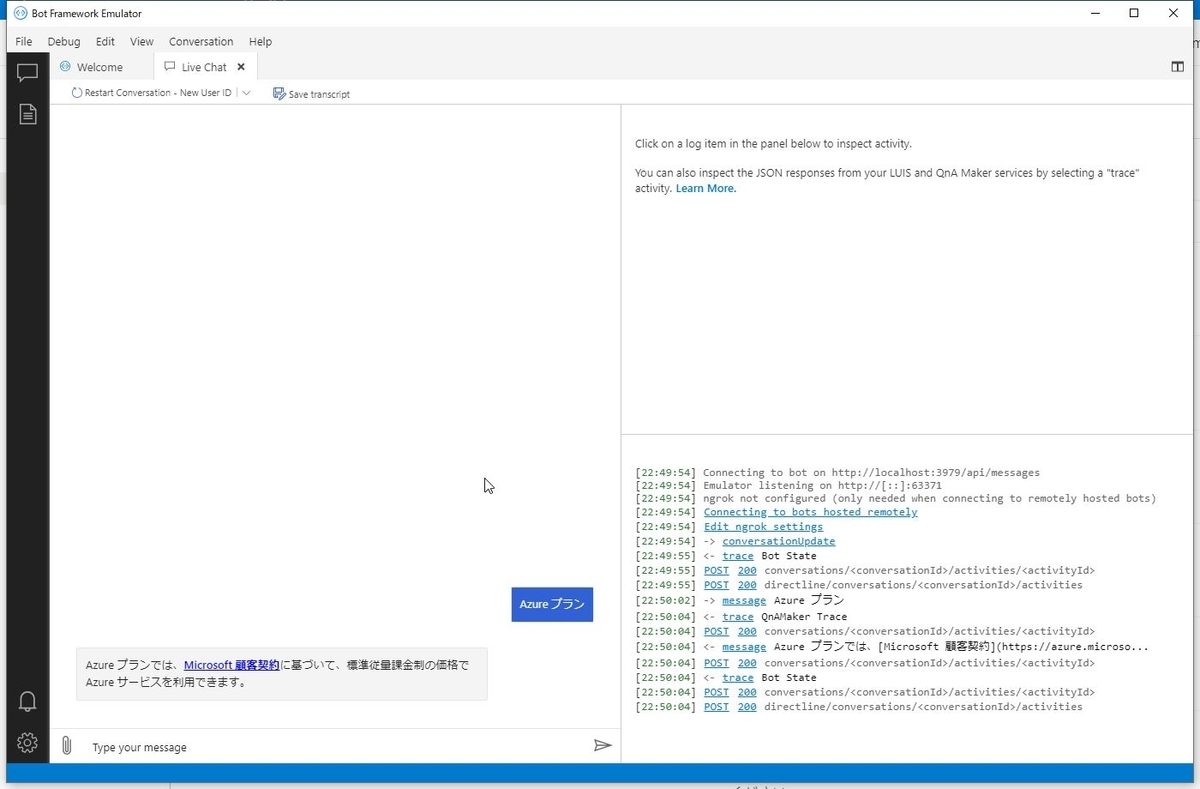Select the user's Azure プラン chat bubble

click(x=552, y=604)
